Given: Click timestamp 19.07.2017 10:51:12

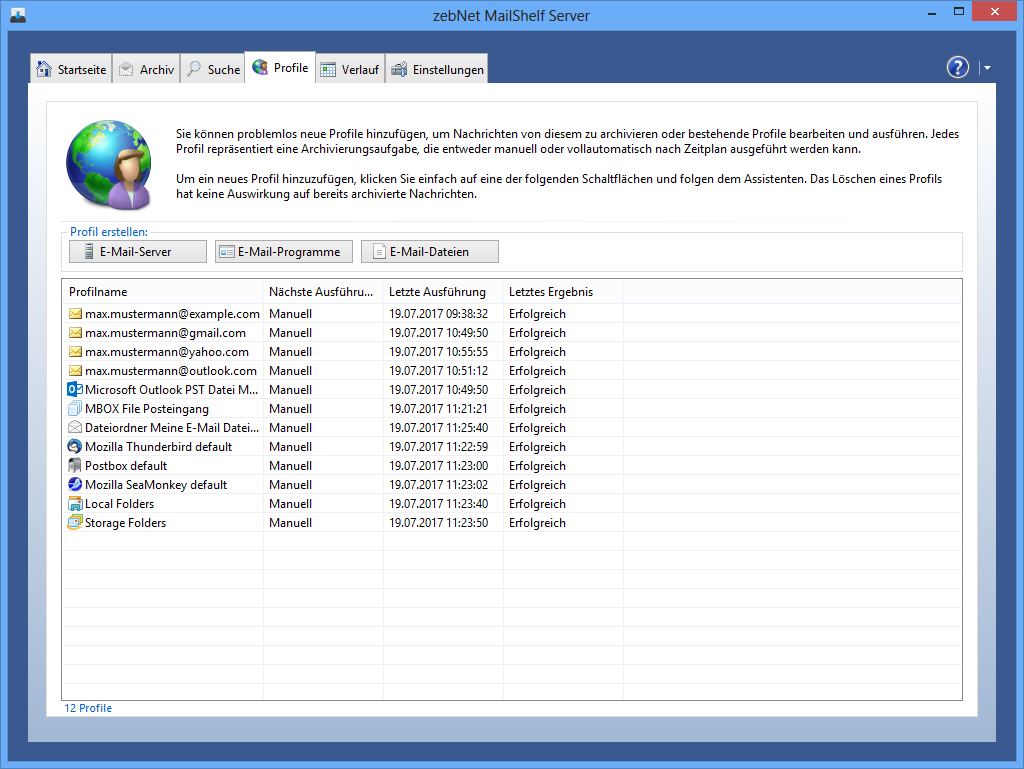Looking at the screenshot, I should coord(438,371).
